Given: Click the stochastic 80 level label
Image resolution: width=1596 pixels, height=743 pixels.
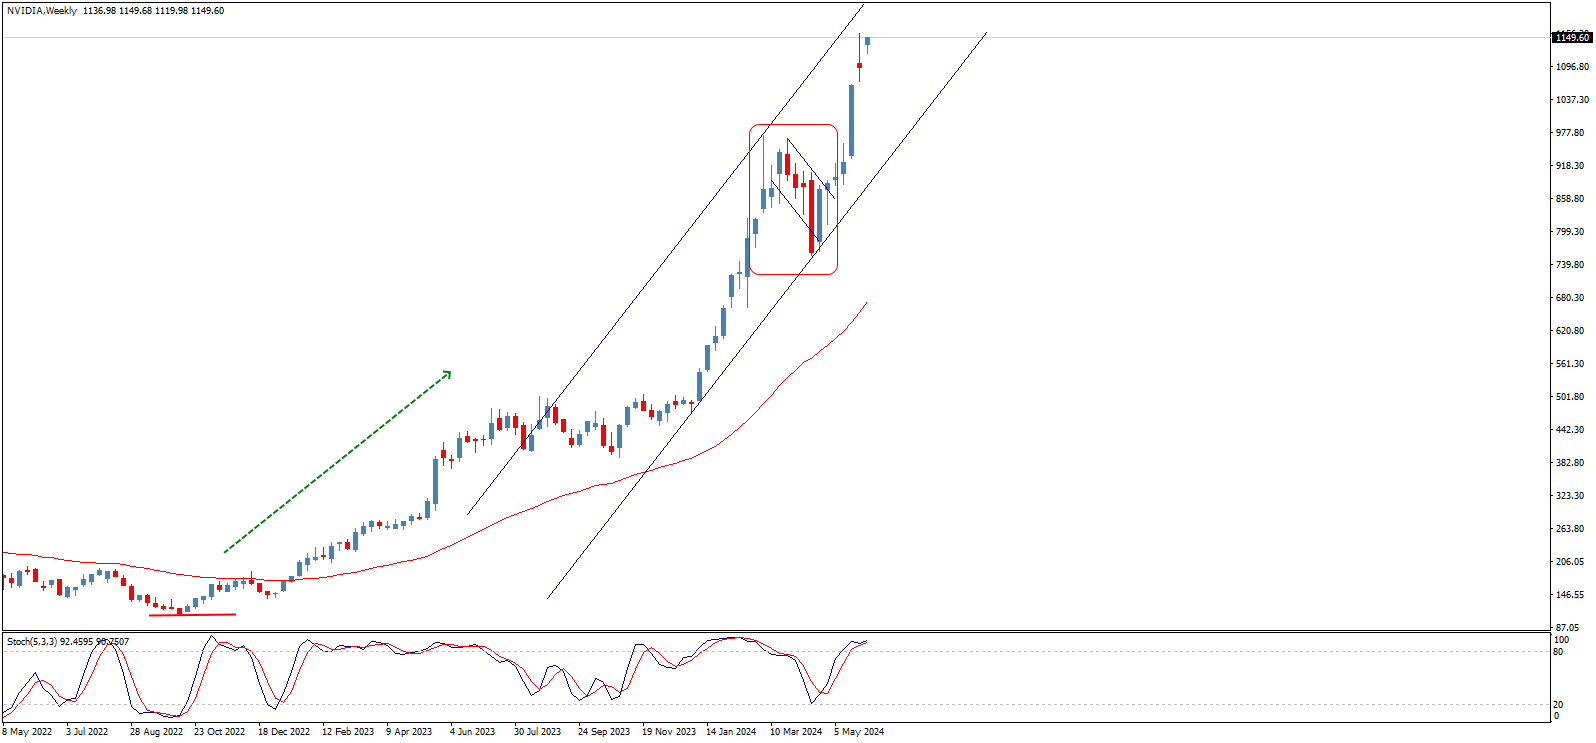Looking at the screenshot, I should 1557,652.
